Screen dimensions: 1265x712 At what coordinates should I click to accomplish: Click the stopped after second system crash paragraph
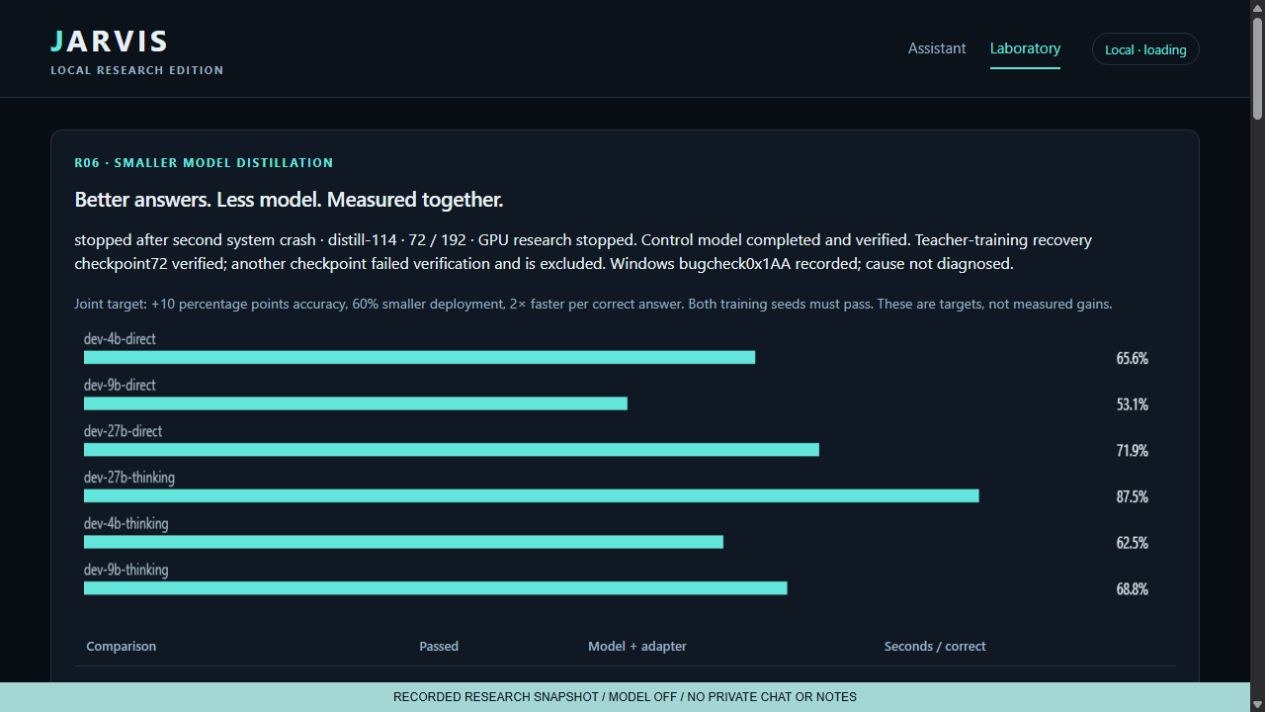tap(583, 252)
